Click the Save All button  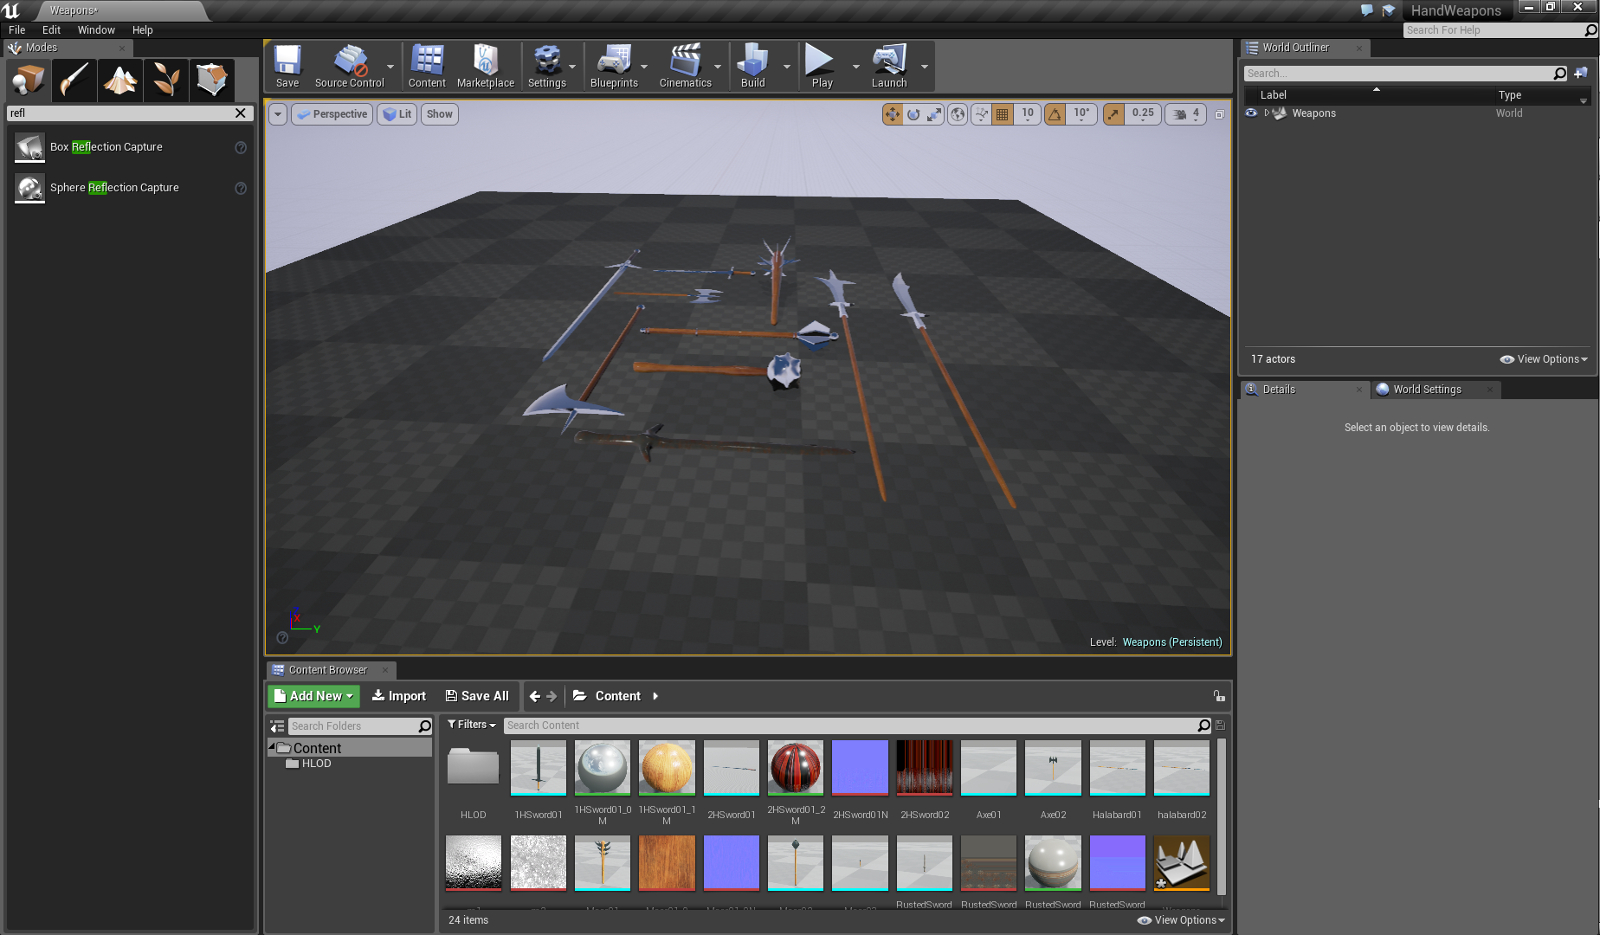coord(477,696)
